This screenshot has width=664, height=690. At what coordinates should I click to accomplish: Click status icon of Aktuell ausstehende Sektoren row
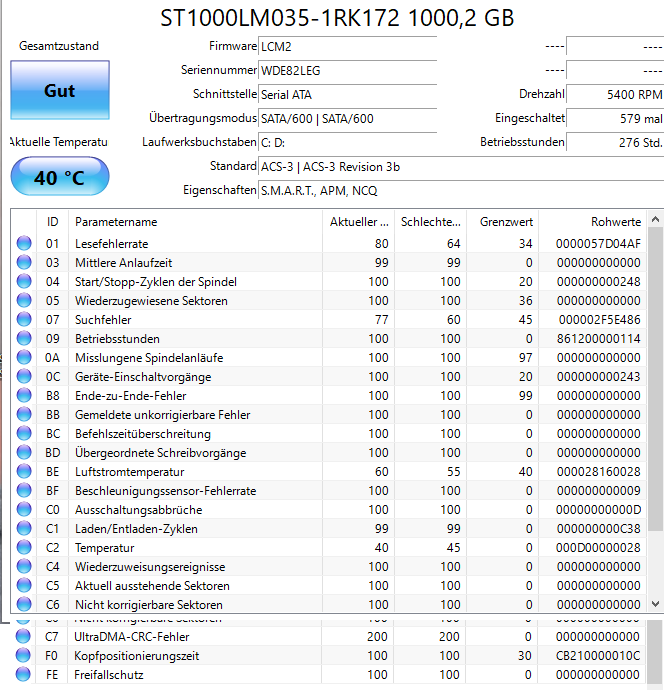(x=24, y=586)
